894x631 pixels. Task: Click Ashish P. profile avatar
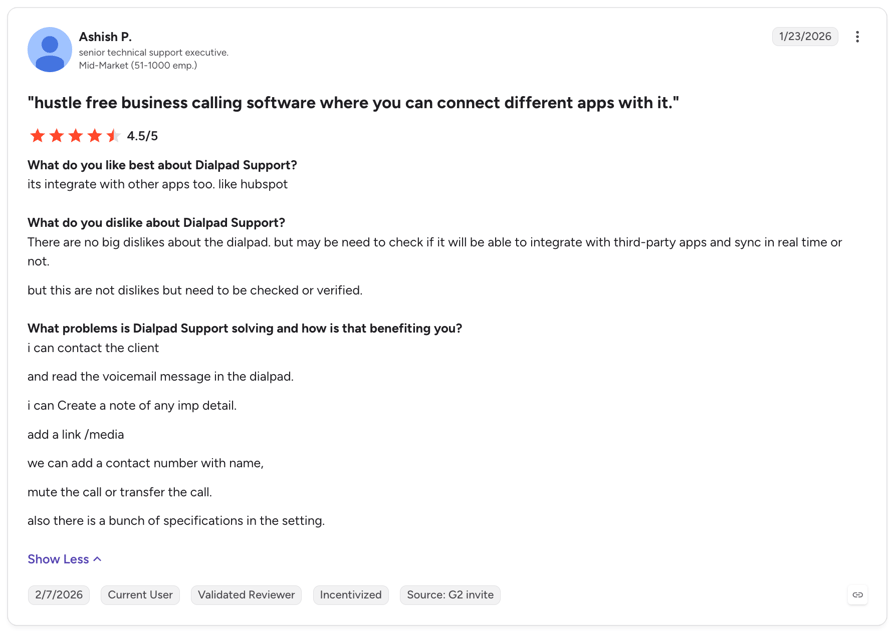[50, 50]
